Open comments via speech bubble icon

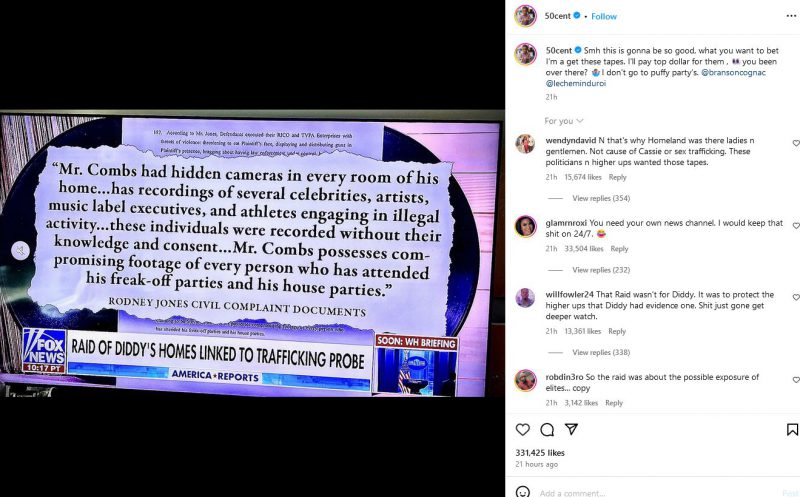click(x=547, y=430)
